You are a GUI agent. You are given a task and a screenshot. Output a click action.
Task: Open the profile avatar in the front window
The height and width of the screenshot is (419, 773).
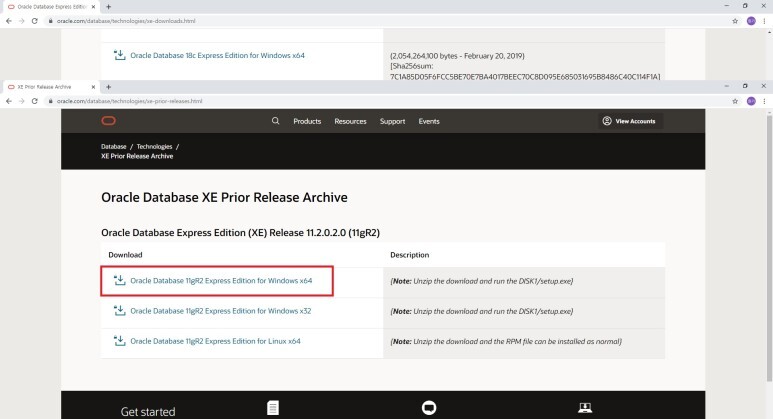[751, 101]
